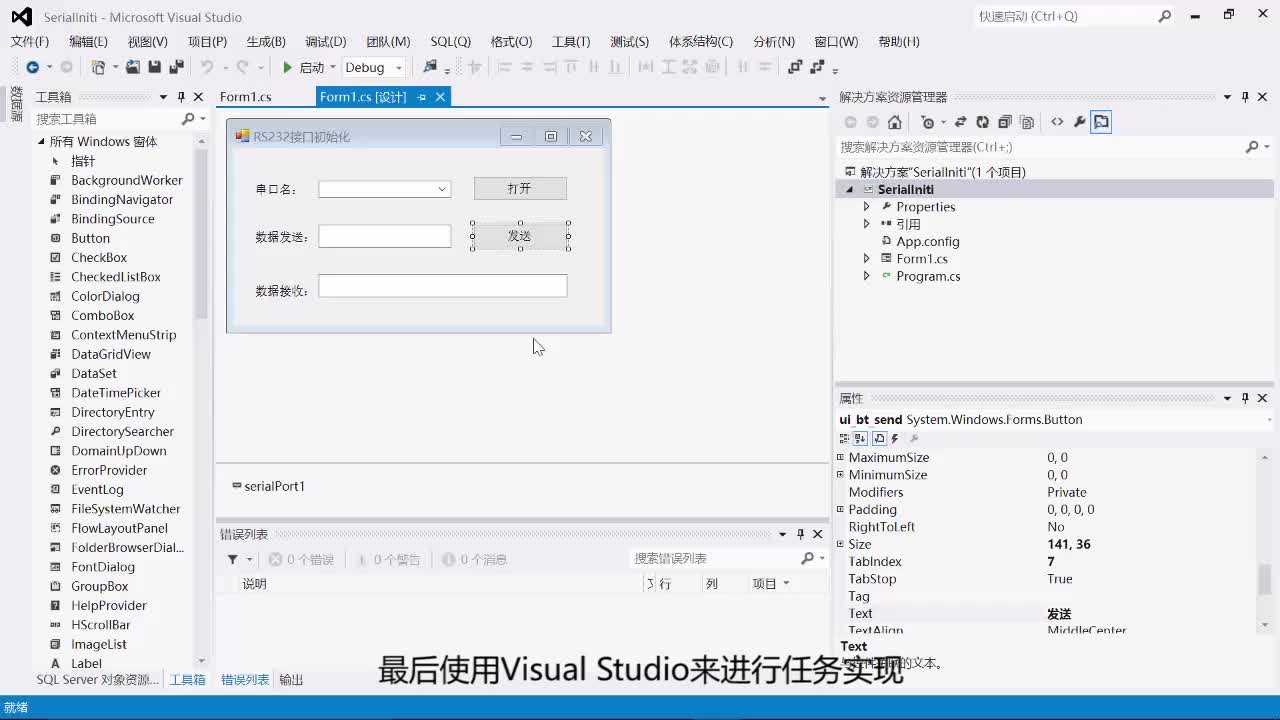Expand the Properties node in solution tree
This screenshot has width=1280, height=720.
[867, 207]
